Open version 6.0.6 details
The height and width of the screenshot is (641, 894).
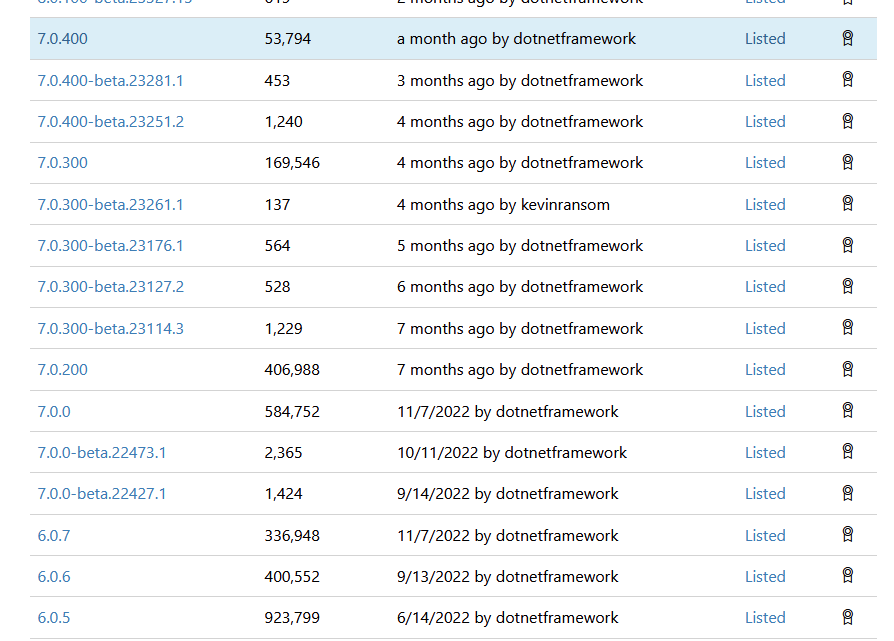(54, 576)
